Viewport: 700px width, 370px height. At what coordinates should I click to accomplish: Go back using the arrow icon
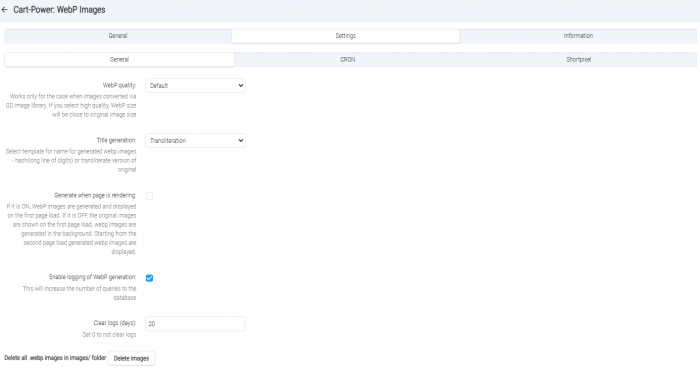[4, 9]
